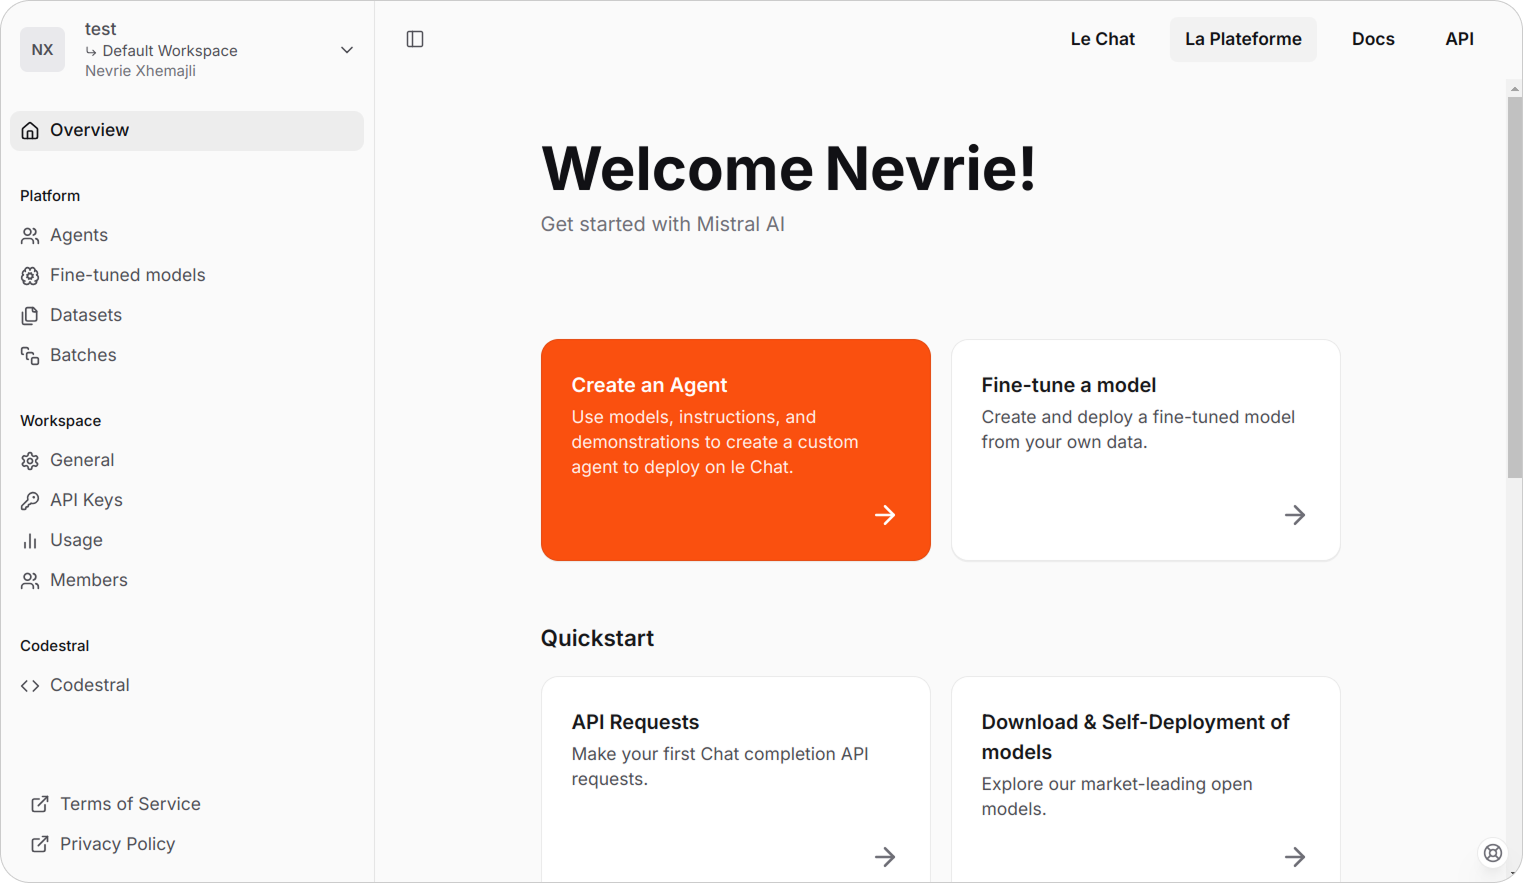Click the 'Quickstart' heading
This screenshot has width=1523, height=883.
[597, 638]
